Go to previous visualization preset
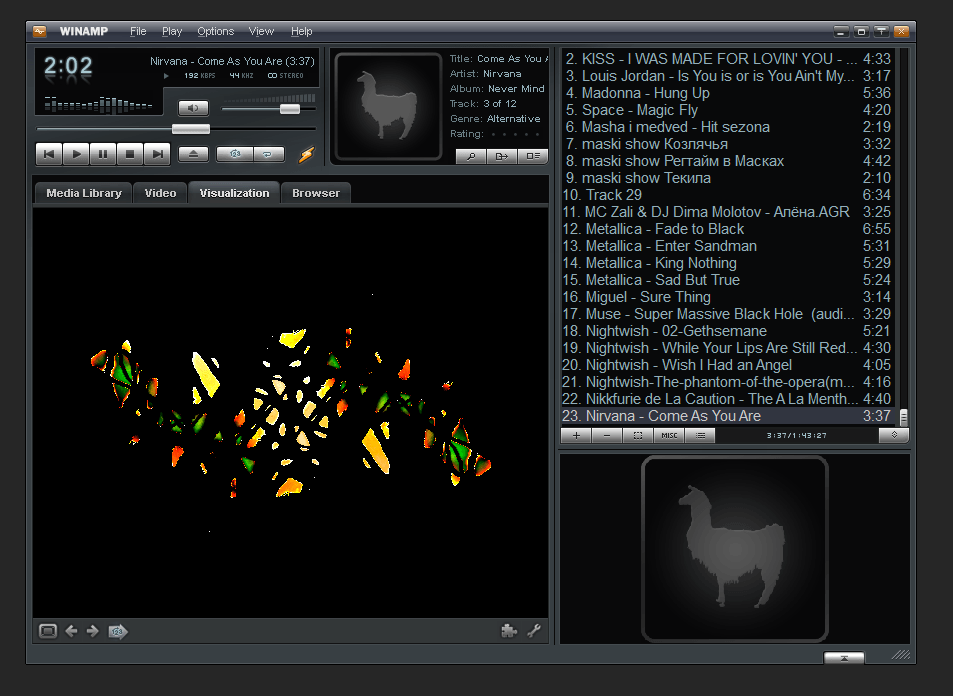 [71, 631]
